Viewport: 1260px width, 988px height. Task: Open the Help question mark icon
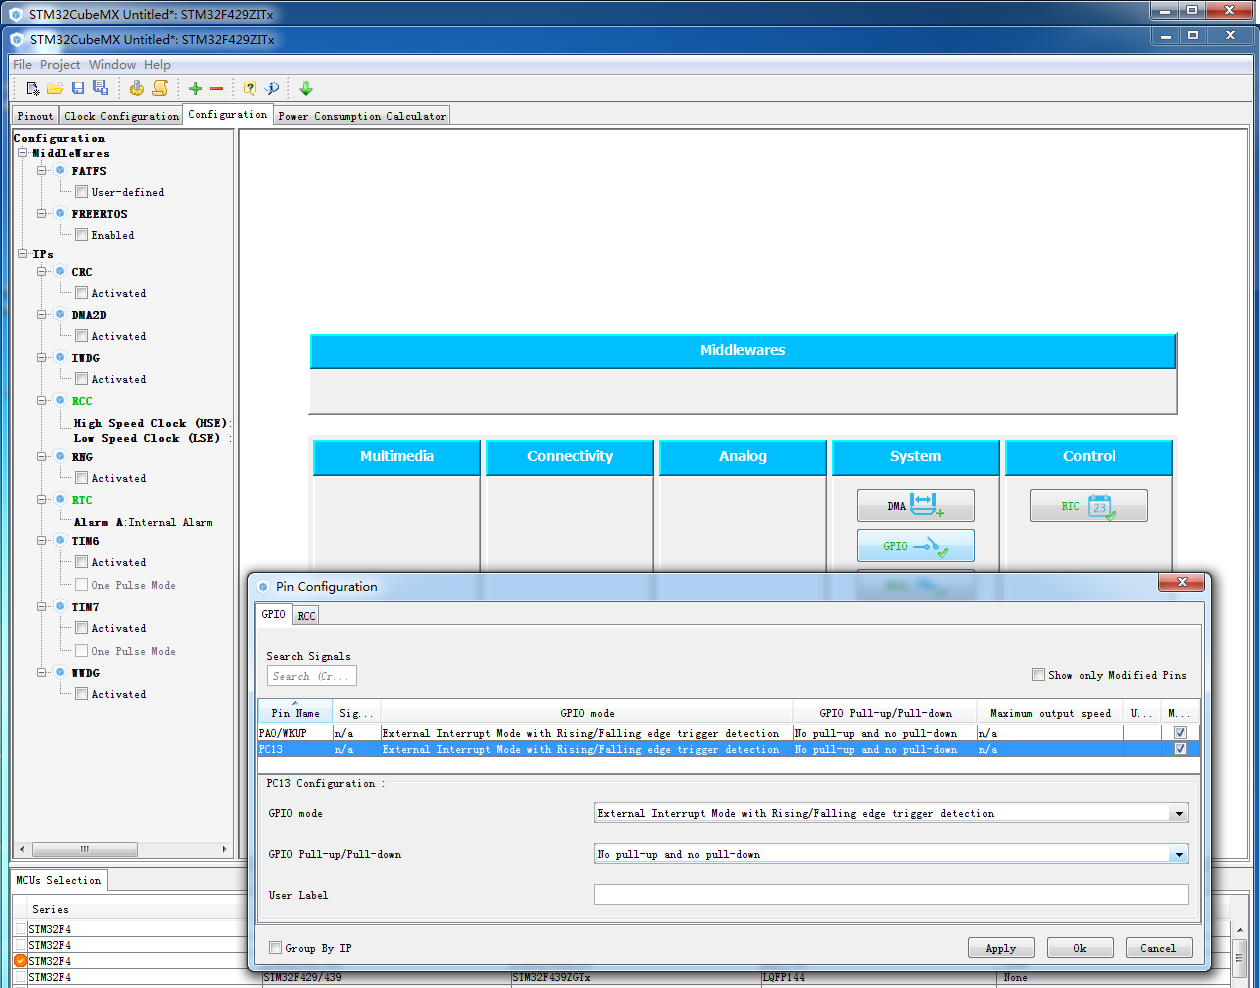coord(250,88)
